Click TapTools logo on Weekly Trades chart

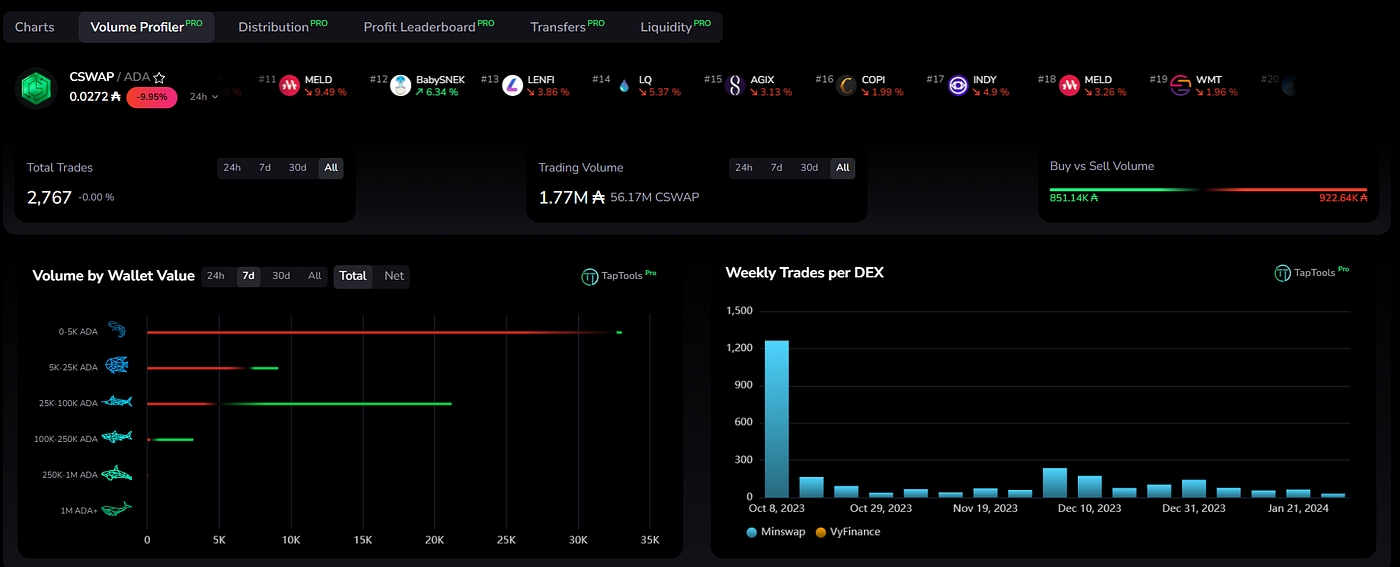tap(1282, 273)
